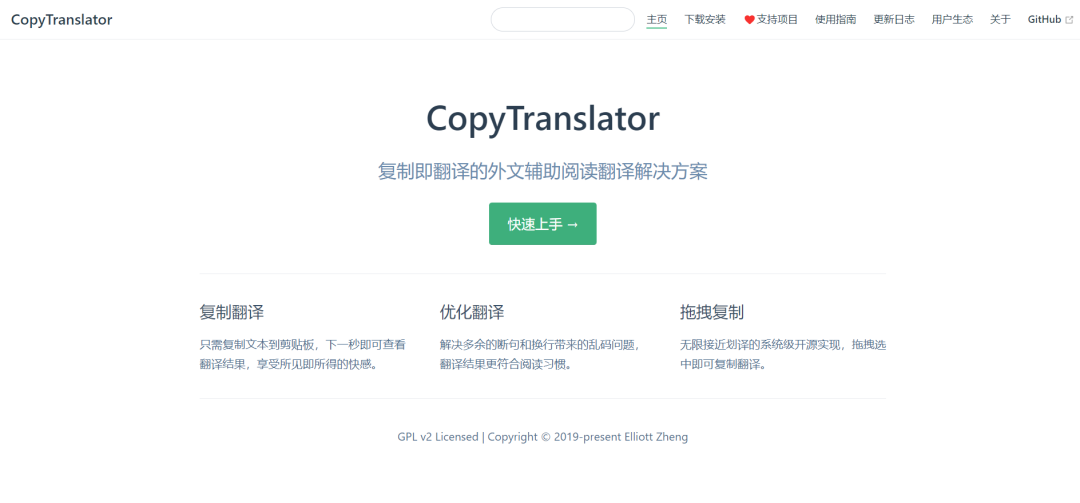
Task: Click the red heart icon before 支持项目
Action: click(x=749, y=20)
